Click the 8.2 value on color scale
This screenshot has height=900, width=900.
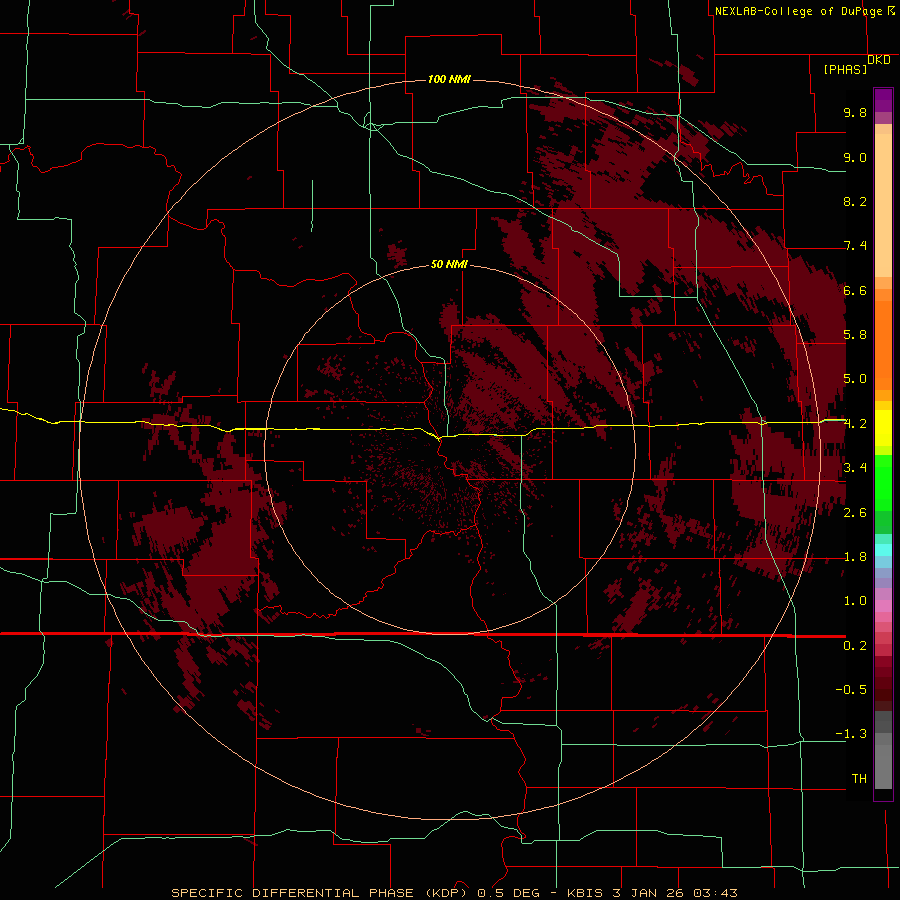[855, 201]
